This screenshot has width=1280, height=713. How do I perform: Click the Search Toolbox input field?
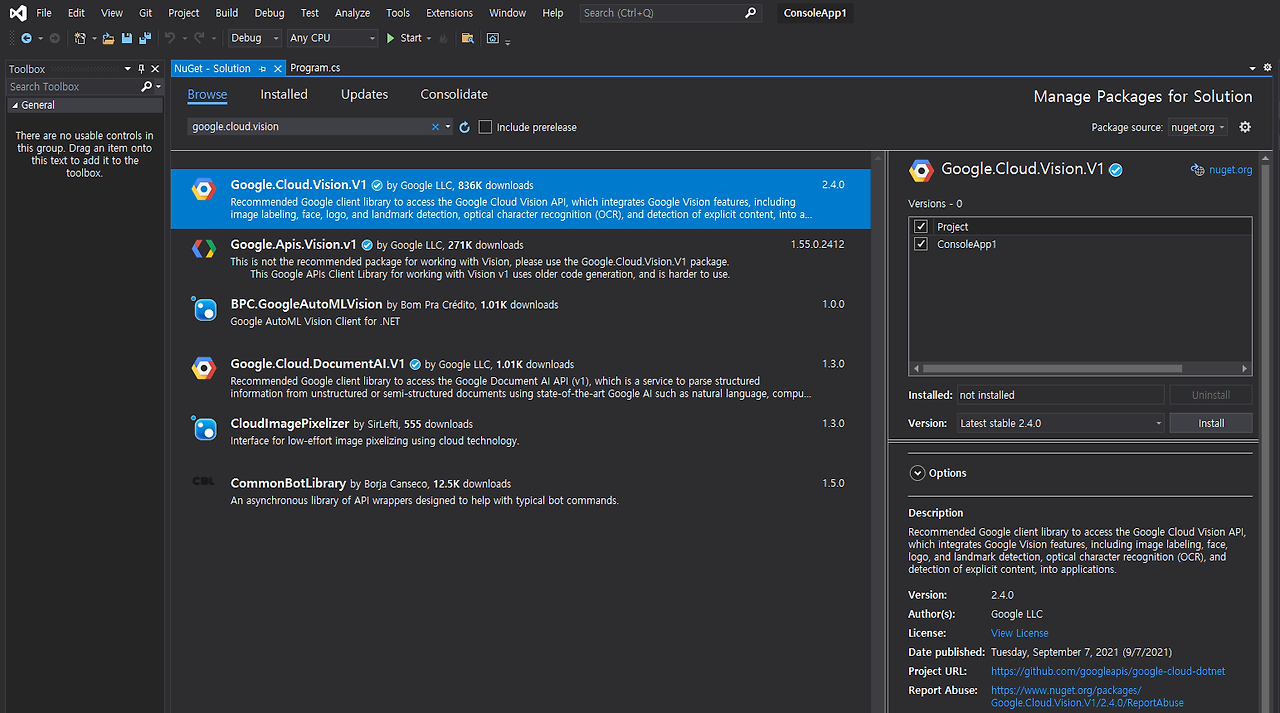72,87
